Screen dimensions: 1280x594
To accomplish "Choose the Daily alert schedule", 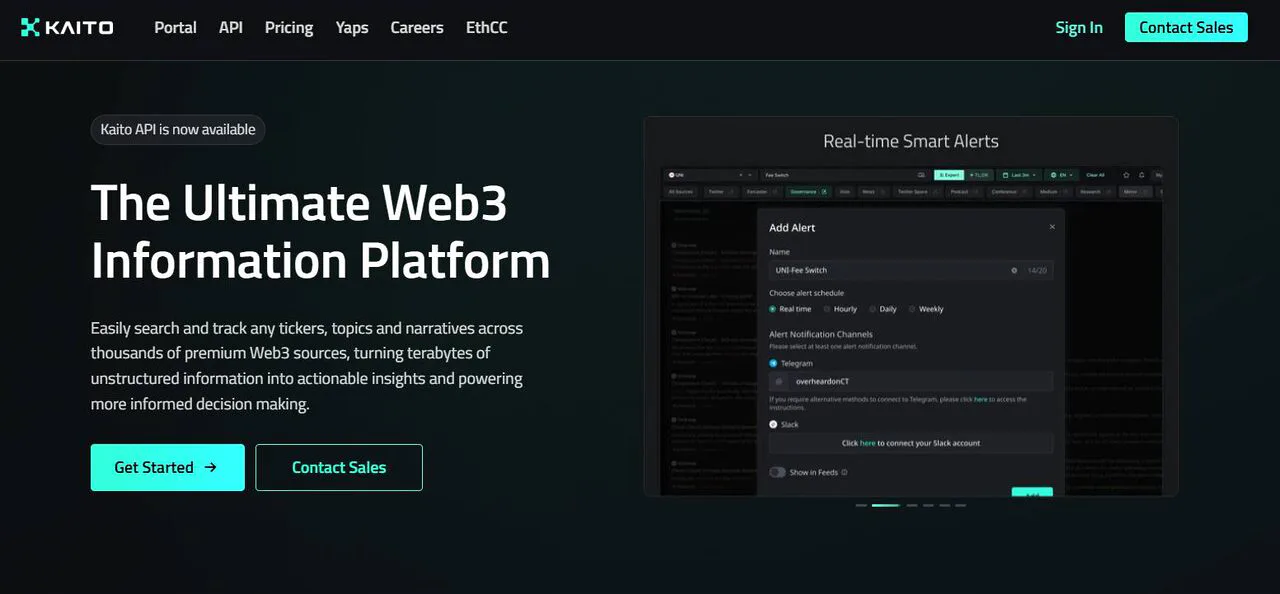I will coord(883,309).
